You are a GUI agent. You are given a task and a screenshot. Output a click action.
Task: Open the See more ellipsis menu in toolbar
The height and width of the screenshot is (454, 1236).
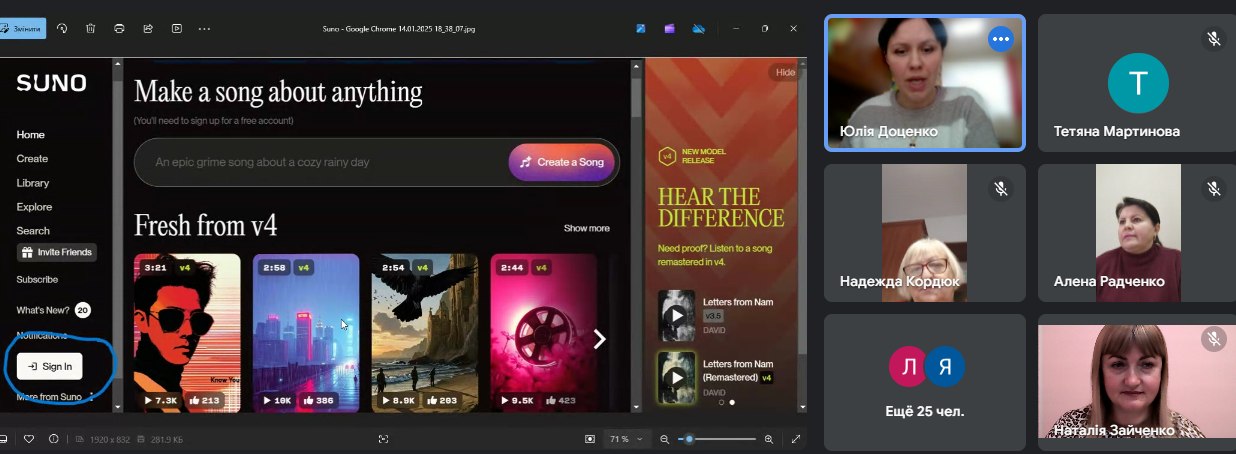[x=205, y=29]
